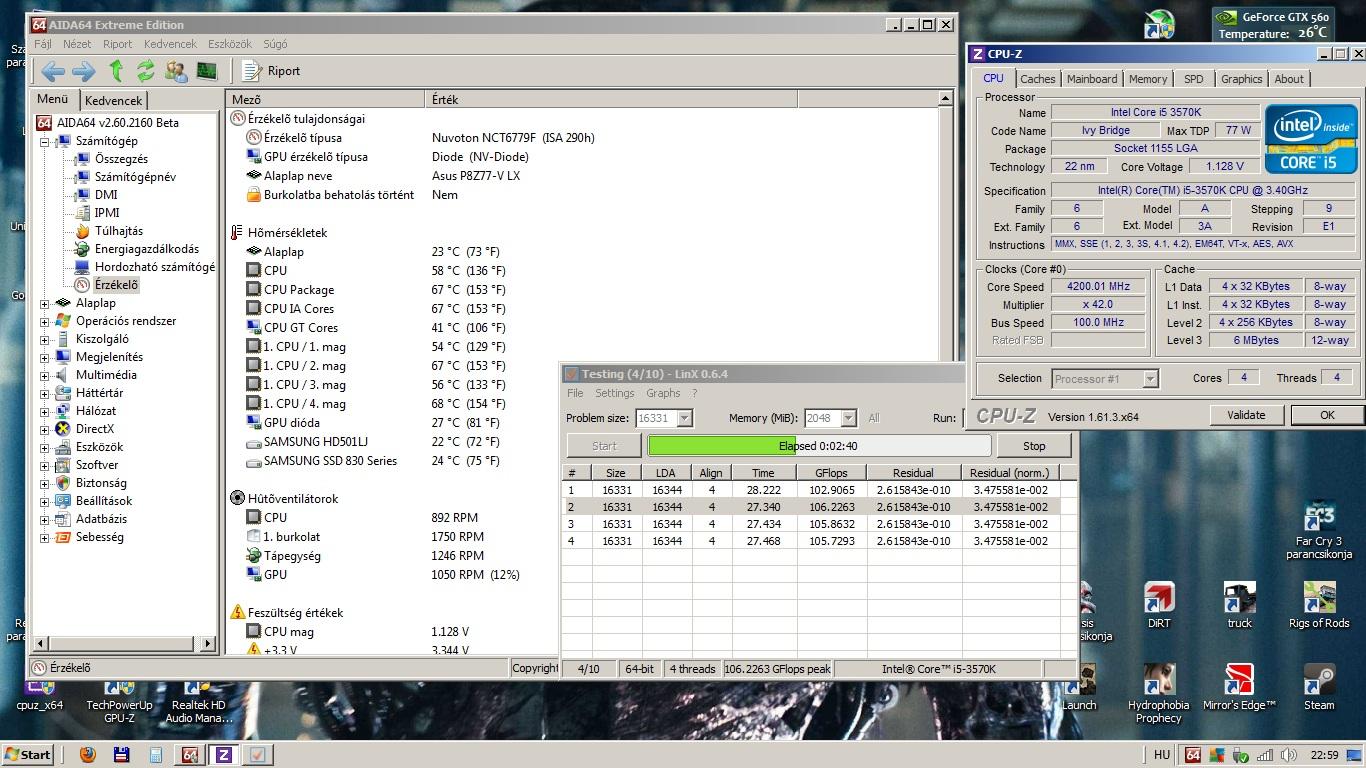Open the Eszközök menu in AIDA64
The width and height of the screenshot is (1366, 768).
coord(230,44)
